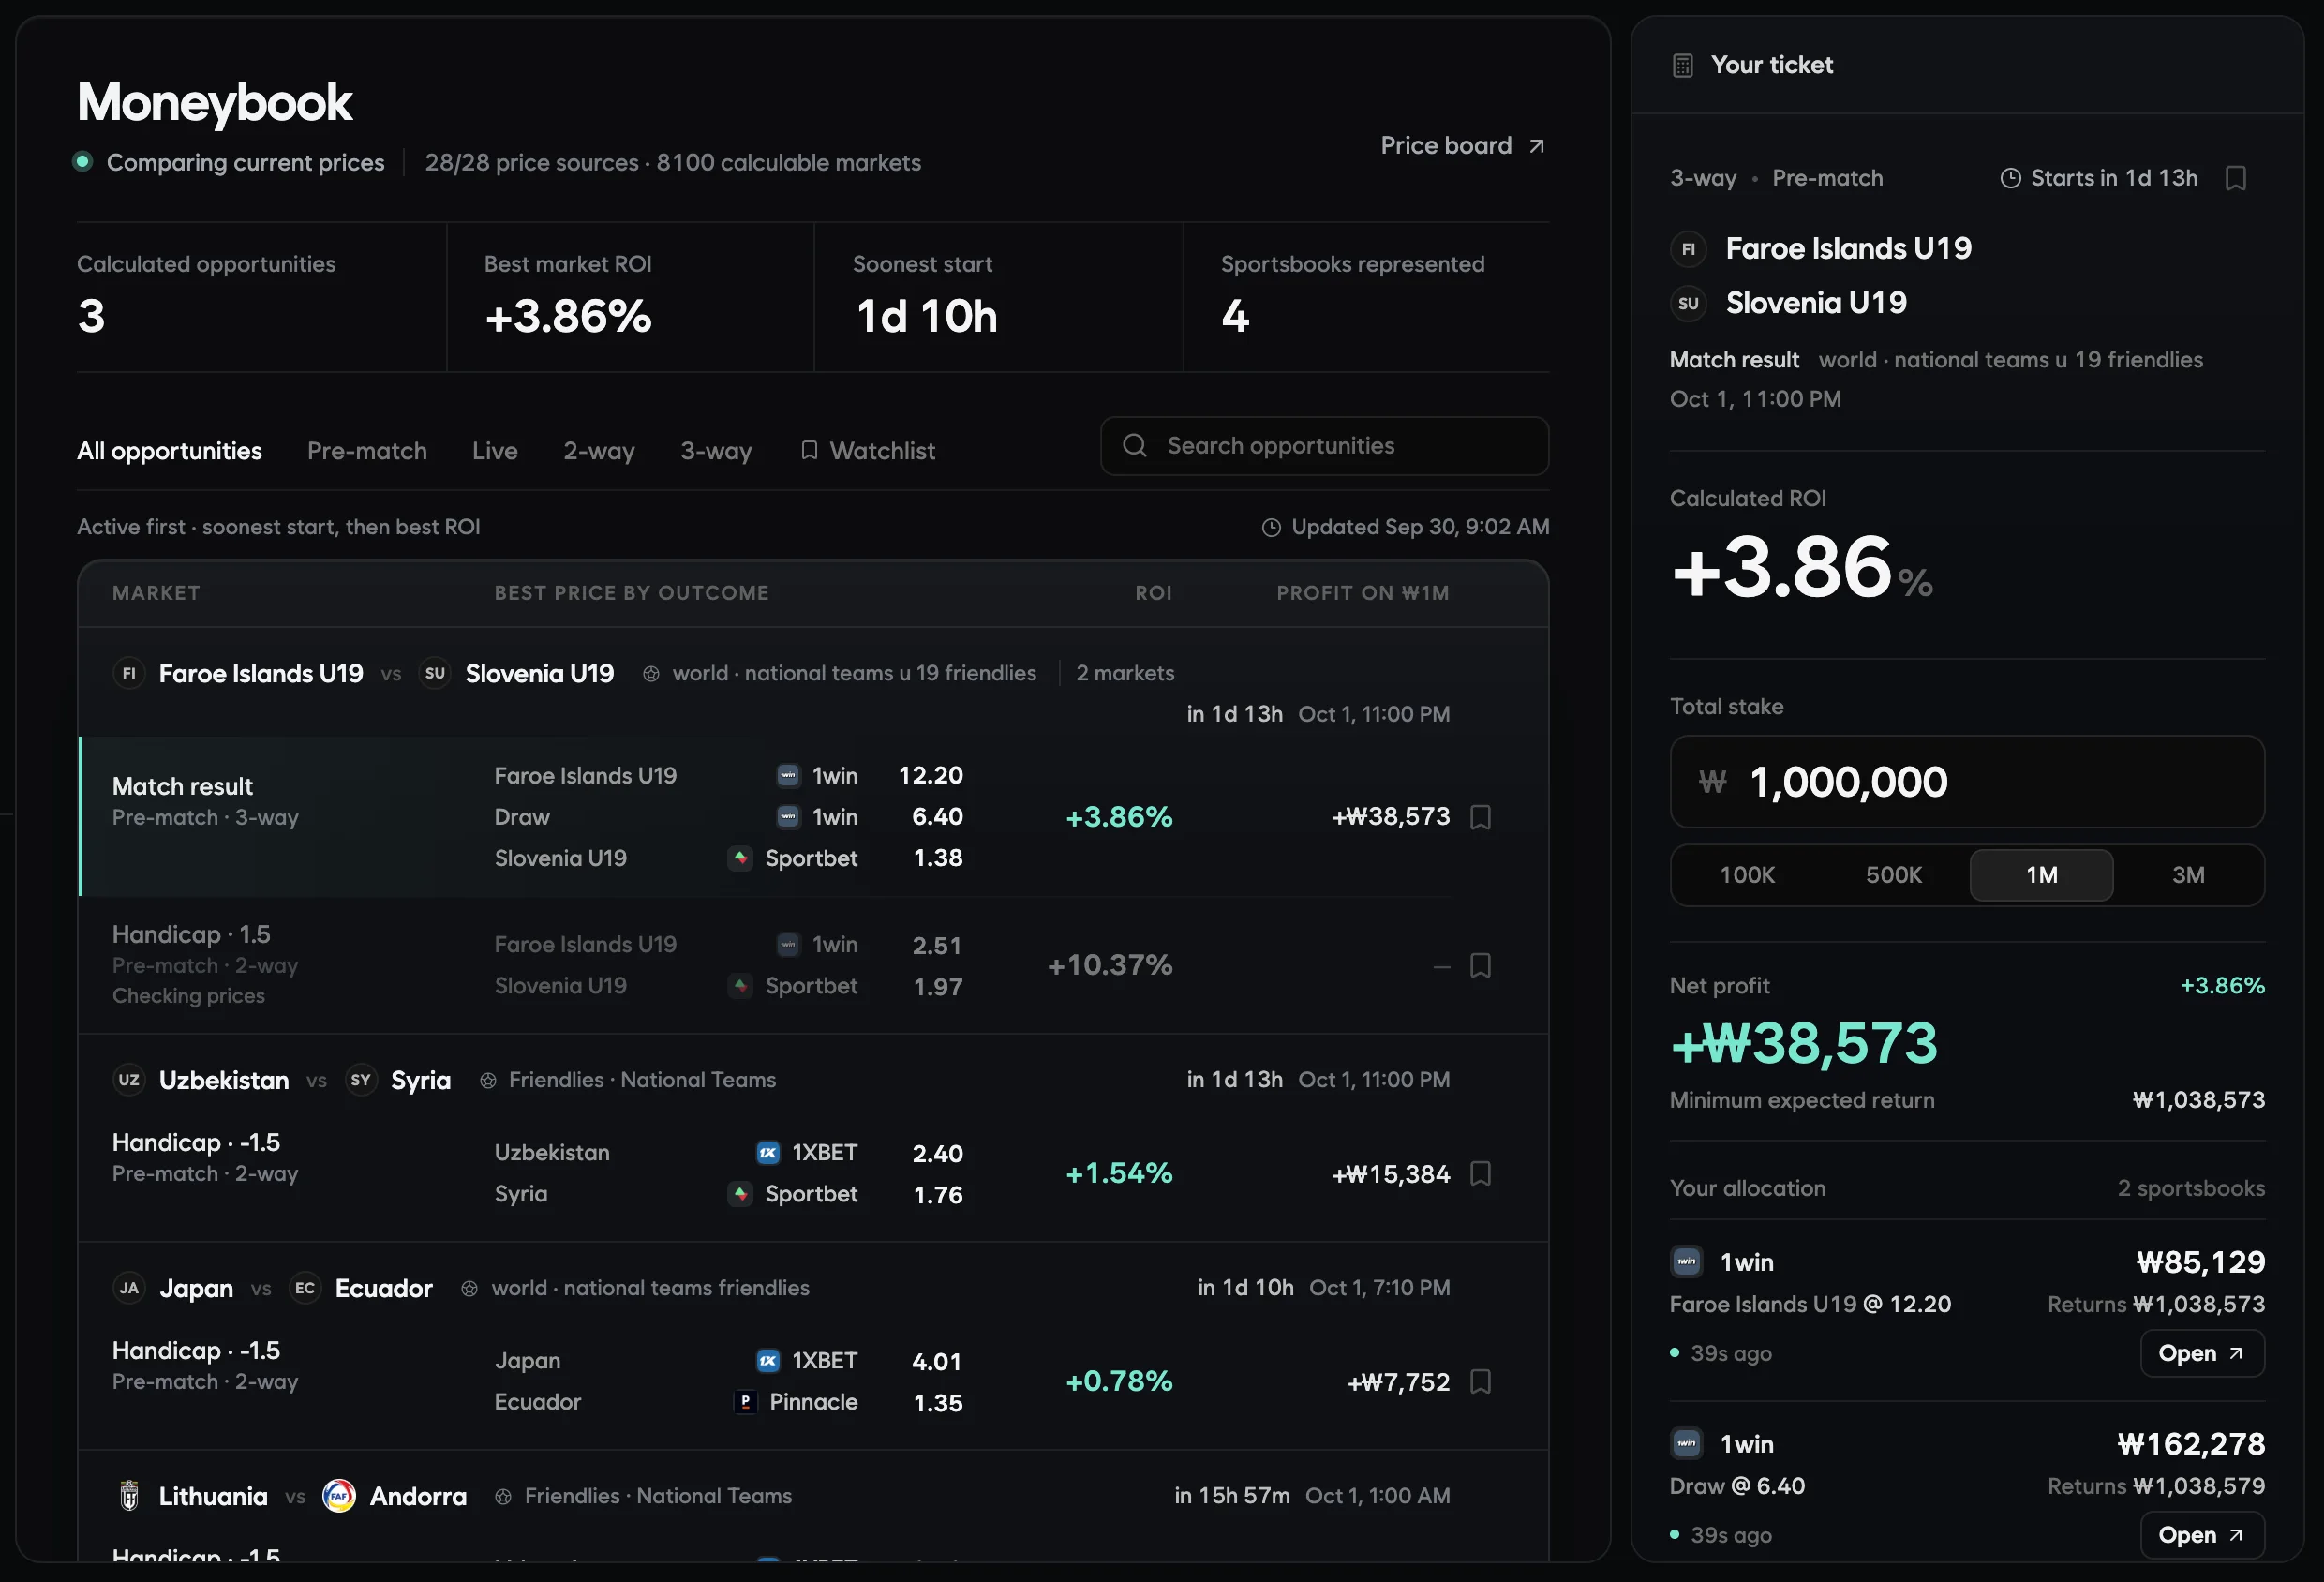Bookmark the Handicap 1.5 +10.37% row
The image size is (2324, 1582).
point(1481,965)
